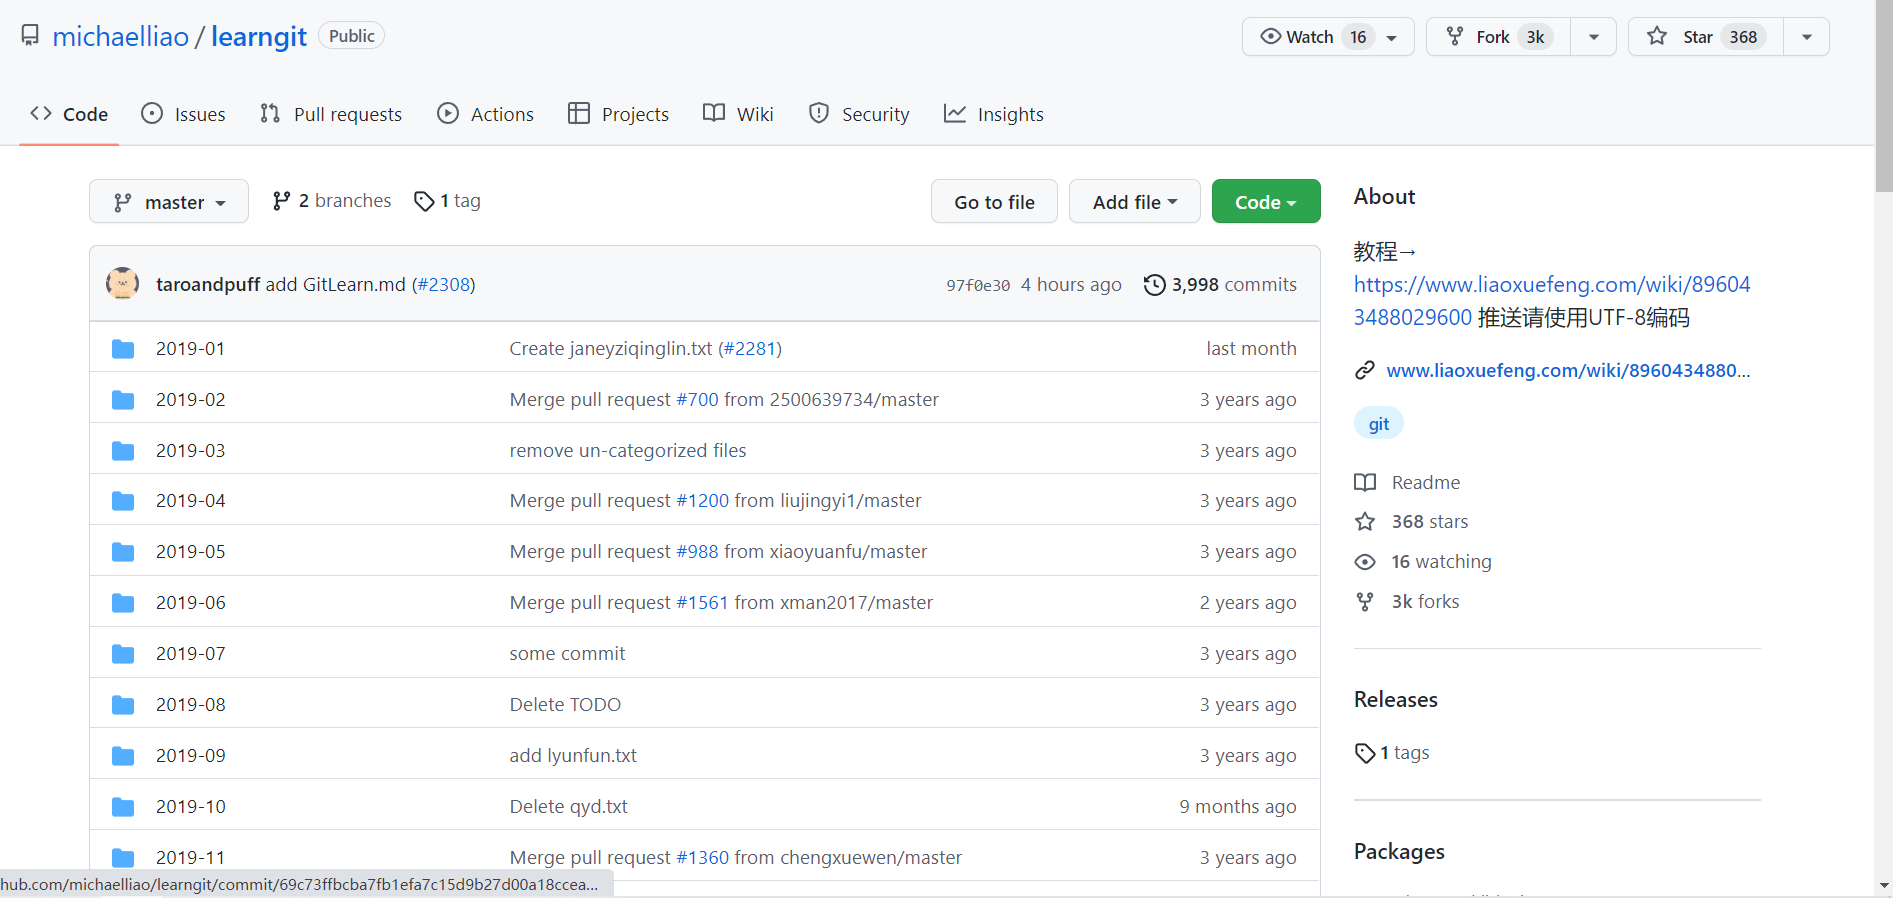Open the www.liaoxuefeng.com/wiki website link
The height and width of the screenshot is (898, 1893).
coord(1568,371)
